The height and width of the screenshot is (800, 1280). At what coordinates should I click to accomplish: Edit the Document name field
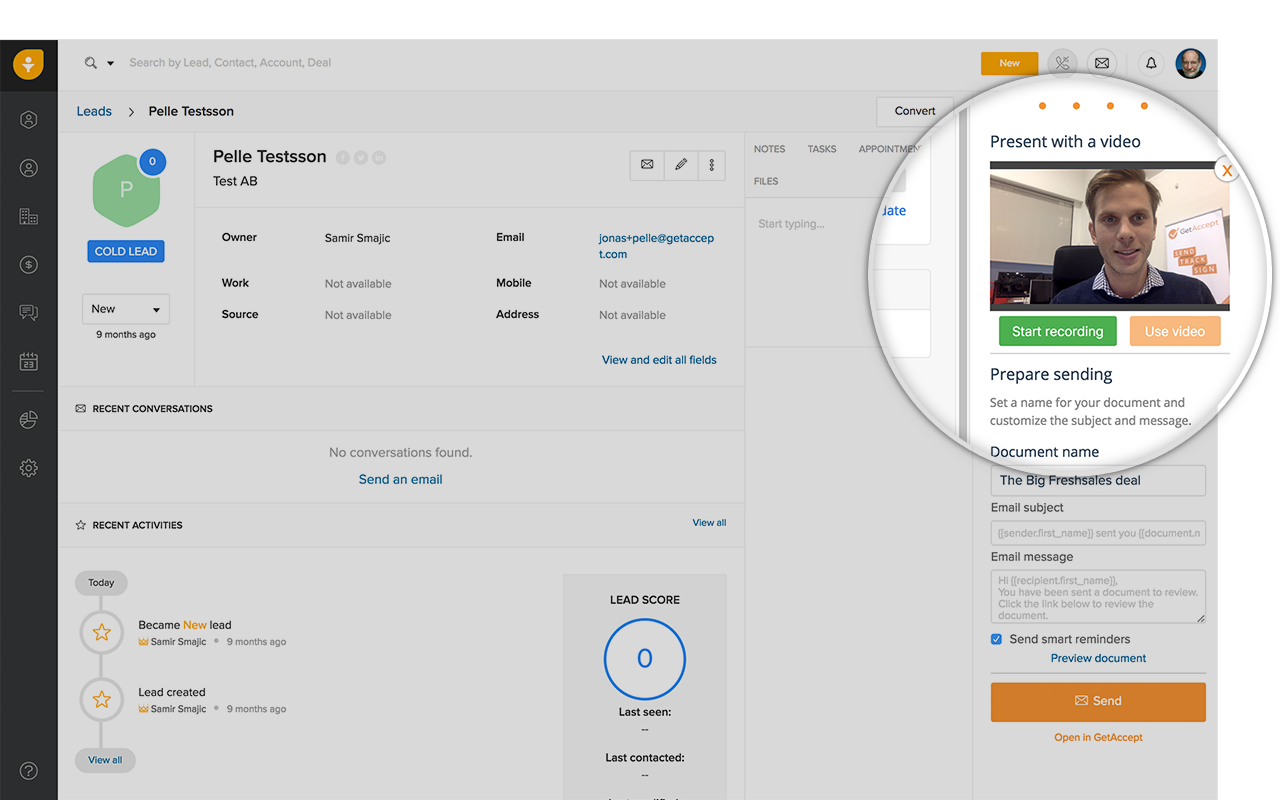click(1098, 480)
